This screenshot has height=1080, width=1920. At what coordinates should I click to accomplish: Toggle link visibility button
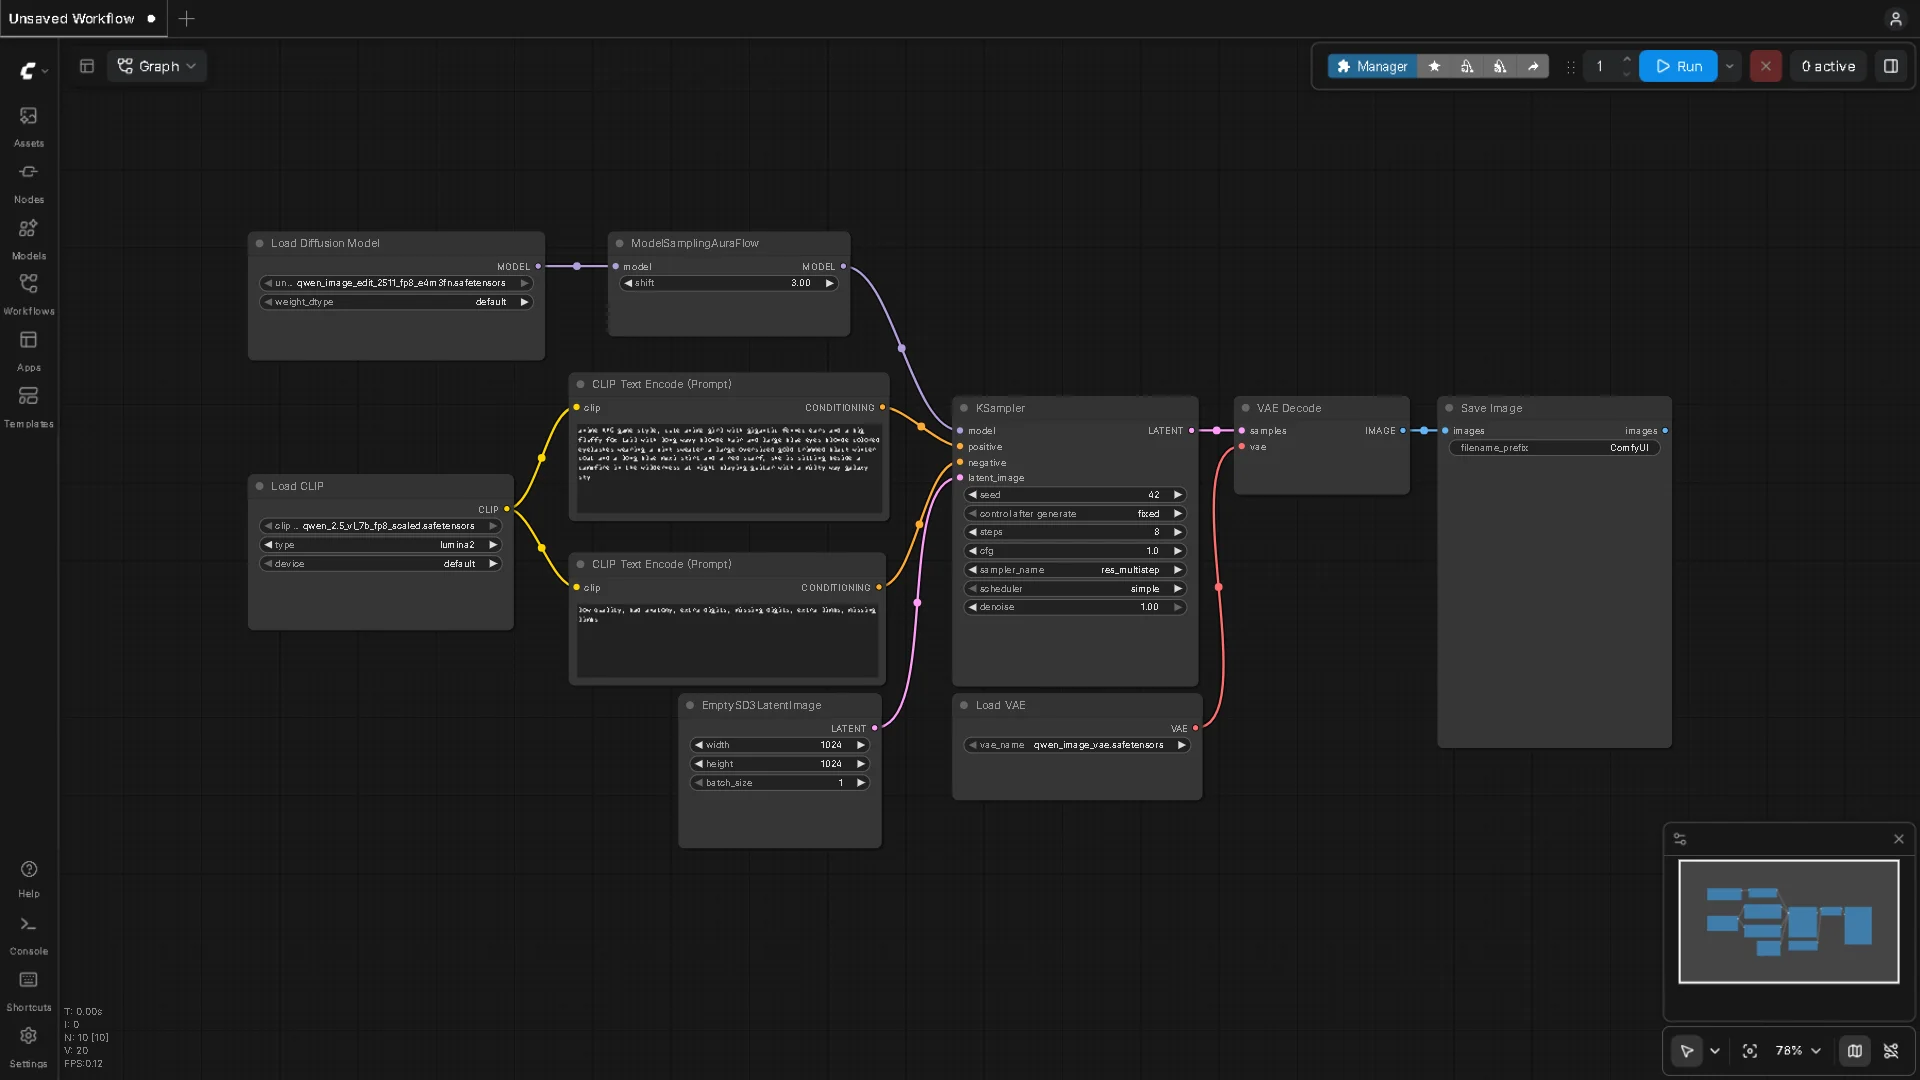pos(1891,1051)
